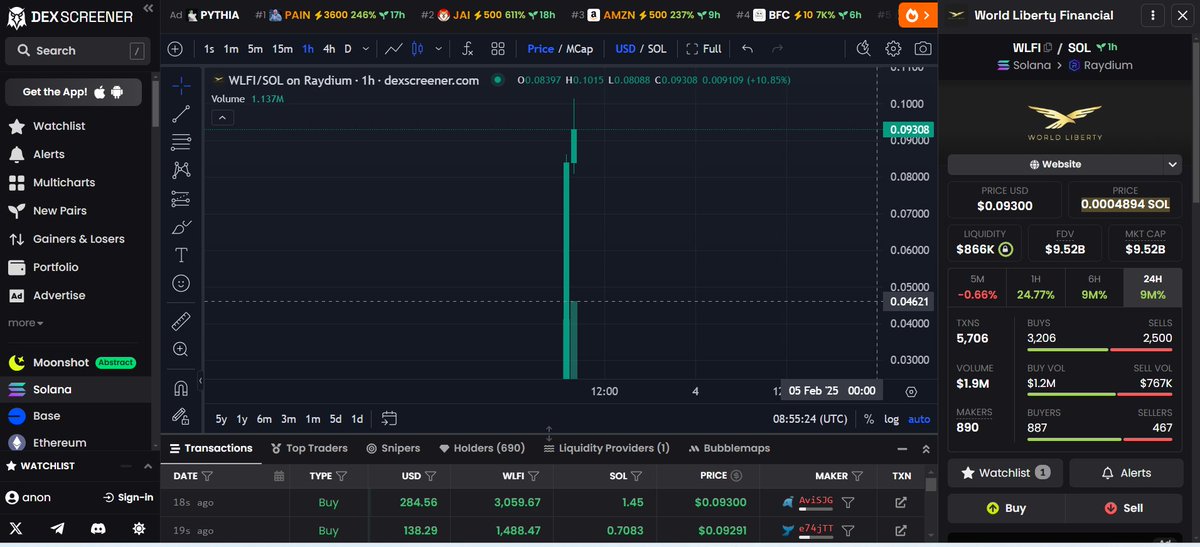Switch to the Top Traders tab
The height and width of the screenshot is (547, 1200).
pos(310,448)
